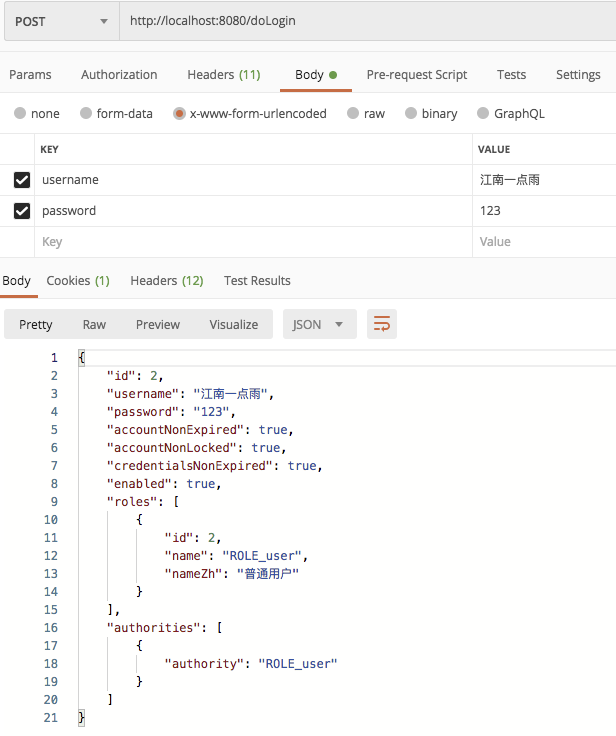The height and width of the screenshot is (736, 616).
Task: Open the response Cookies (1) tab
Action: [78, 281]
